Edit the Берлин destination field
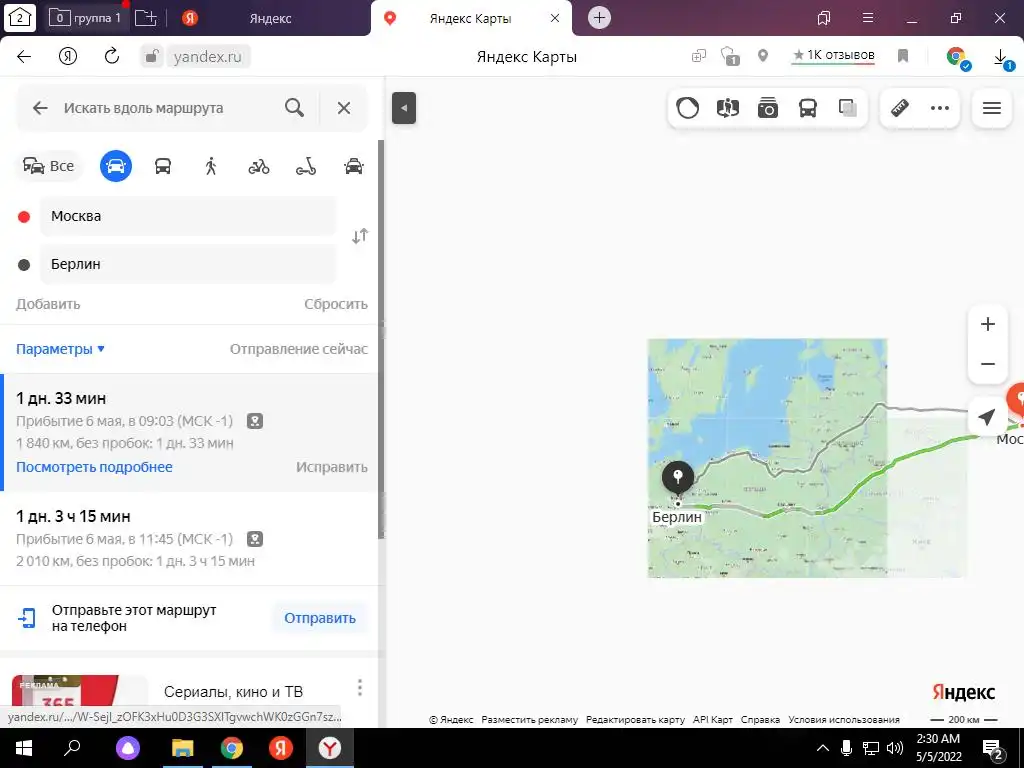 click(x=188, y=264)
